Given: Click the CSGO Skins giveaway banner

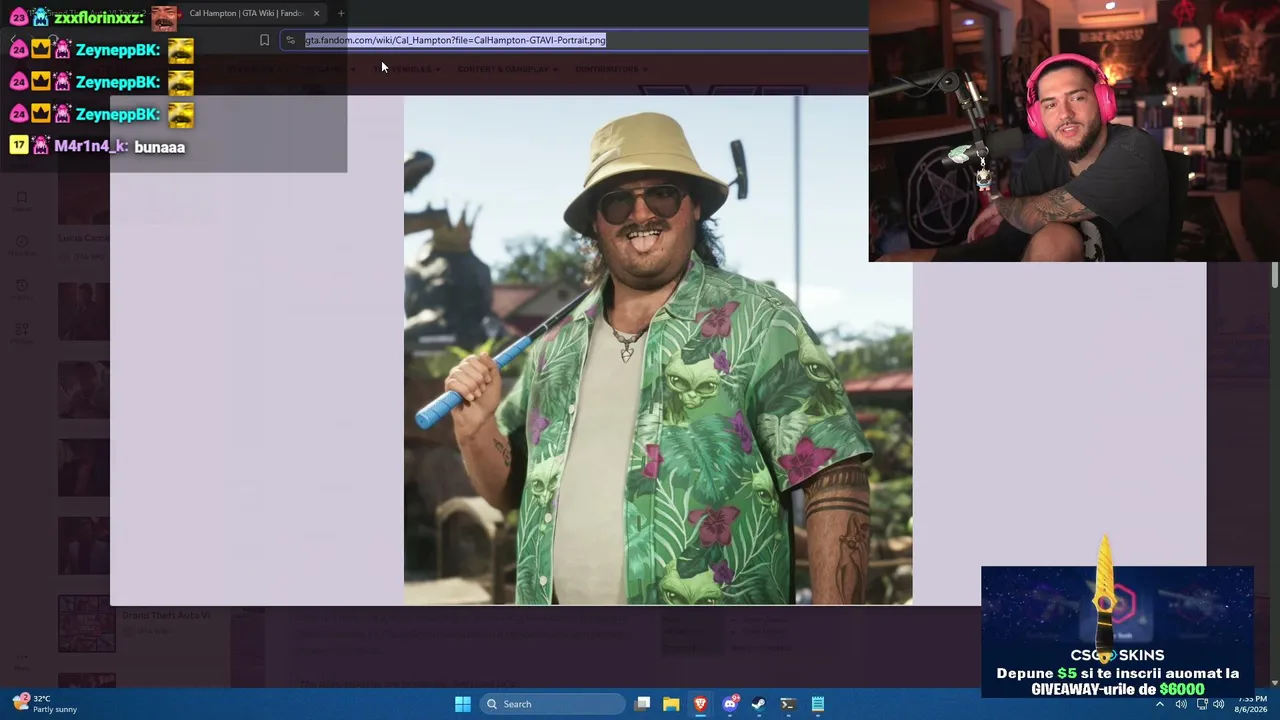Looking at the screenshot, I should 1117,632.
